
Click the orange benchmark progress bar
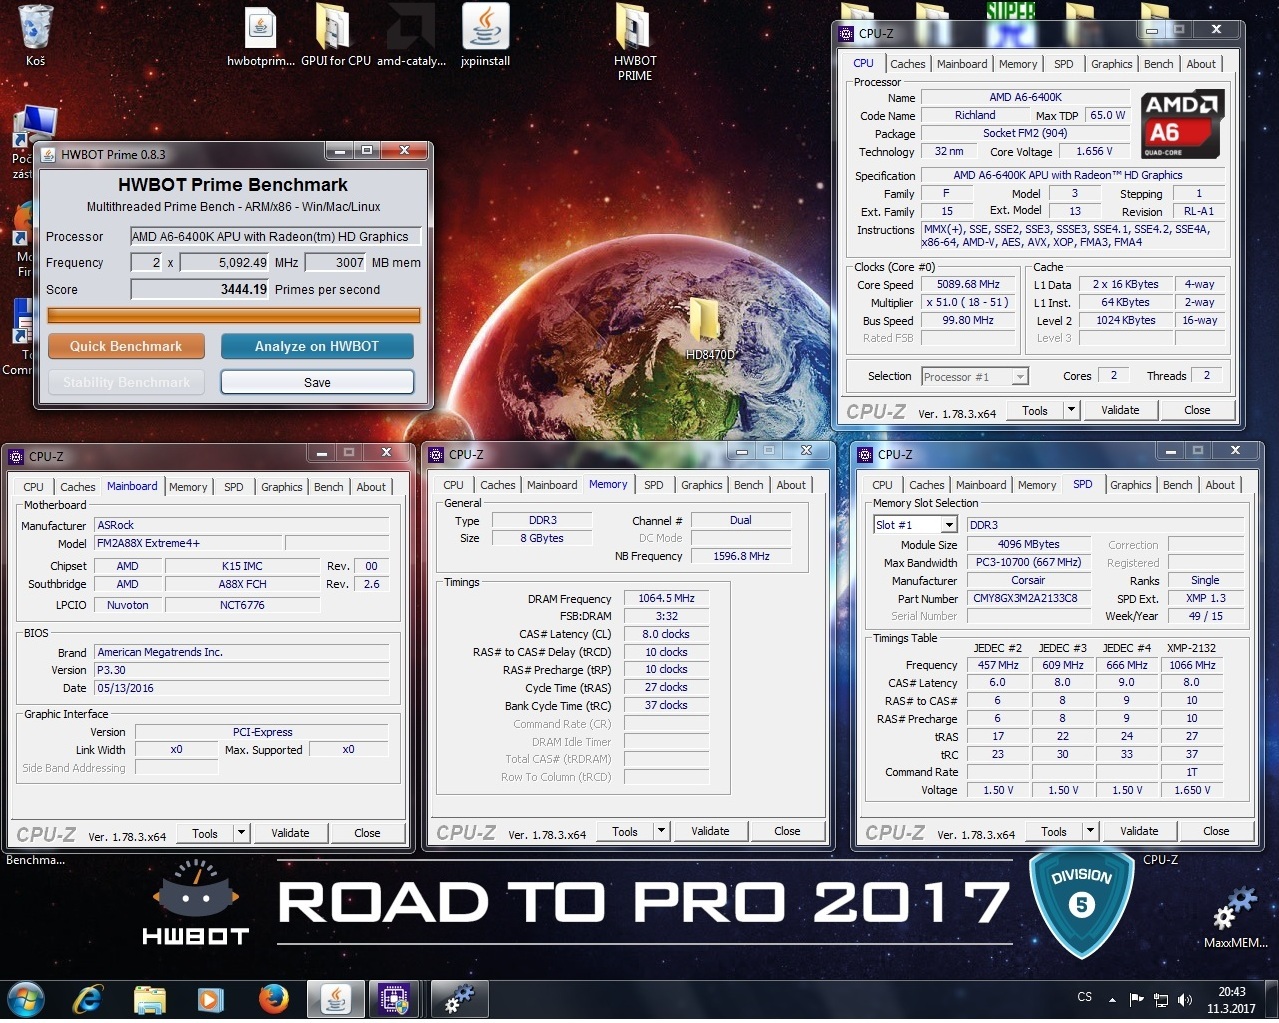pos(234,316)
